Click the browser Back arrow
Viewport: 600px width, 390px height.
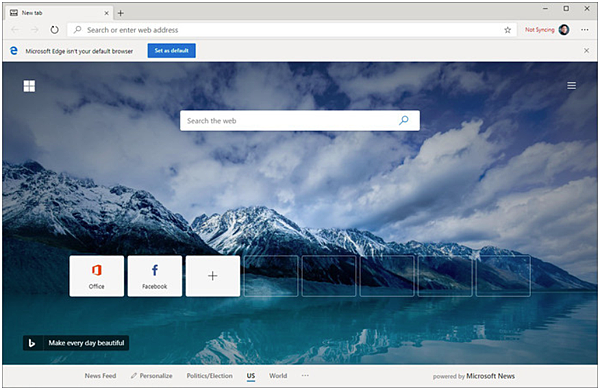(x=15, y=30)
